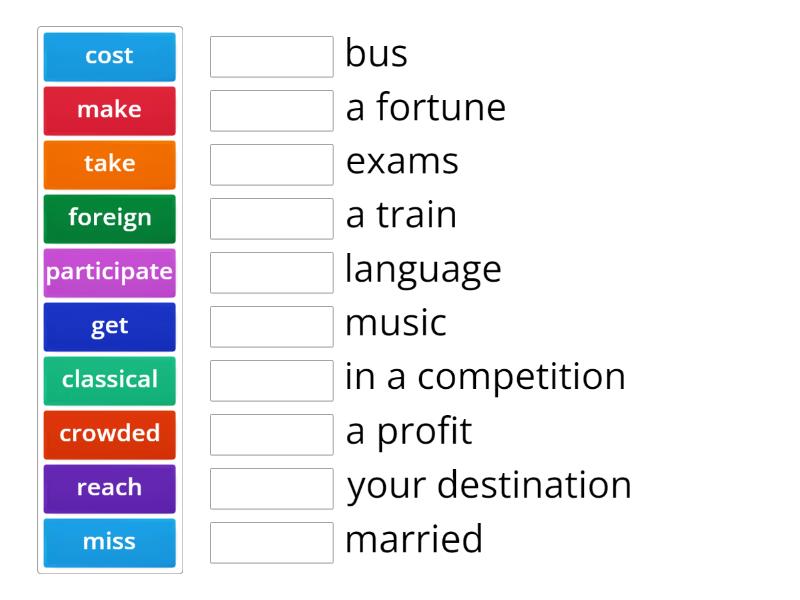Click the box before 'in a competition'

[x=272, y=381]
